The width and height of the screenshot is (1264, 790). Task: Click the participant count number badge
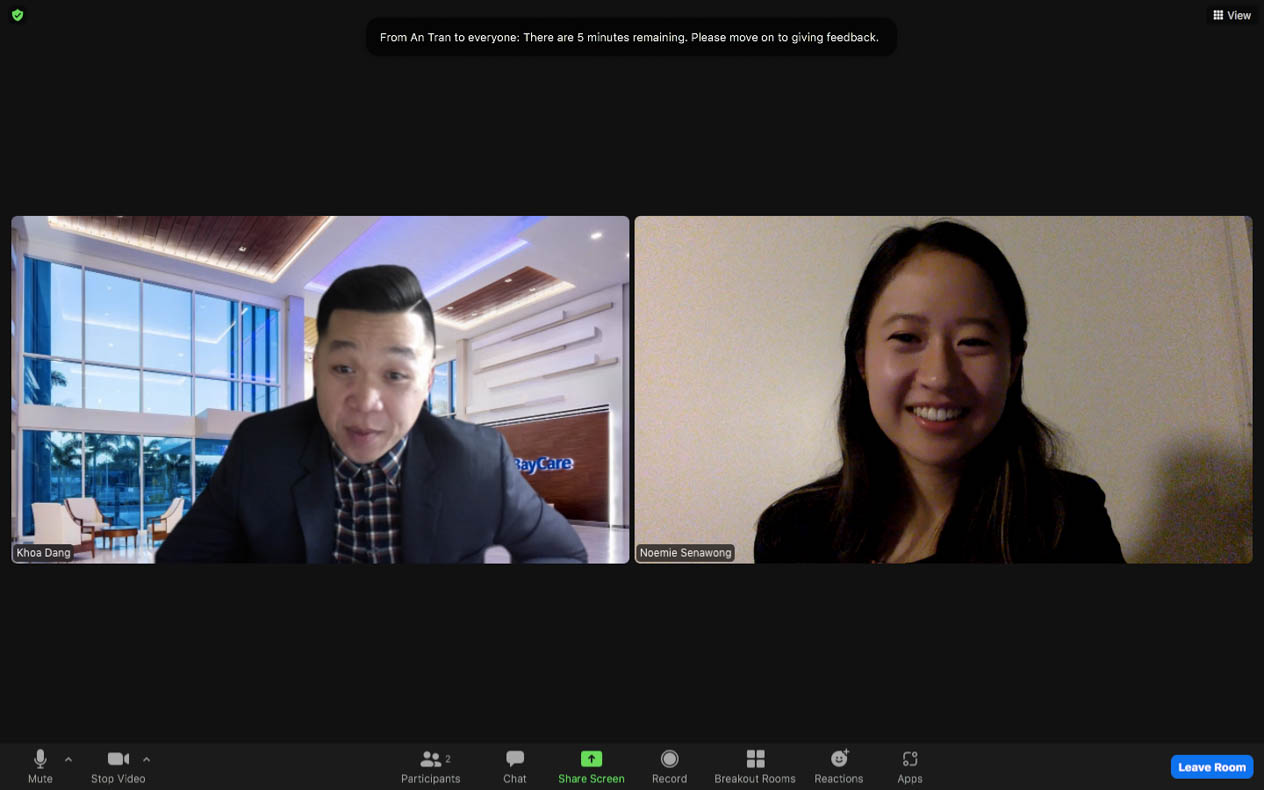(x=448, y=759)
